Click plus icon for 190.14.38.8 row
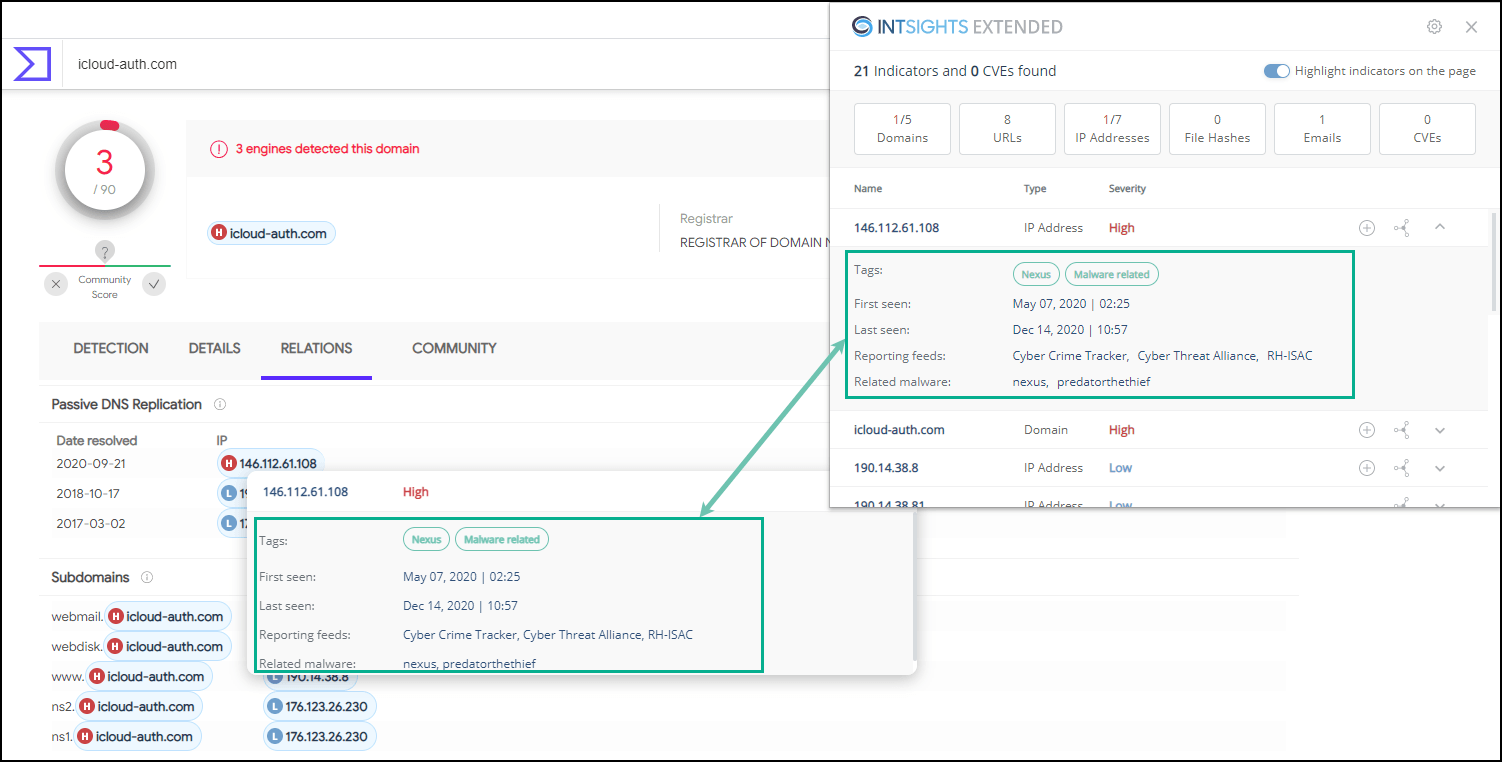This screenshot has width=1502, height=762. (x=1367, y=468)
